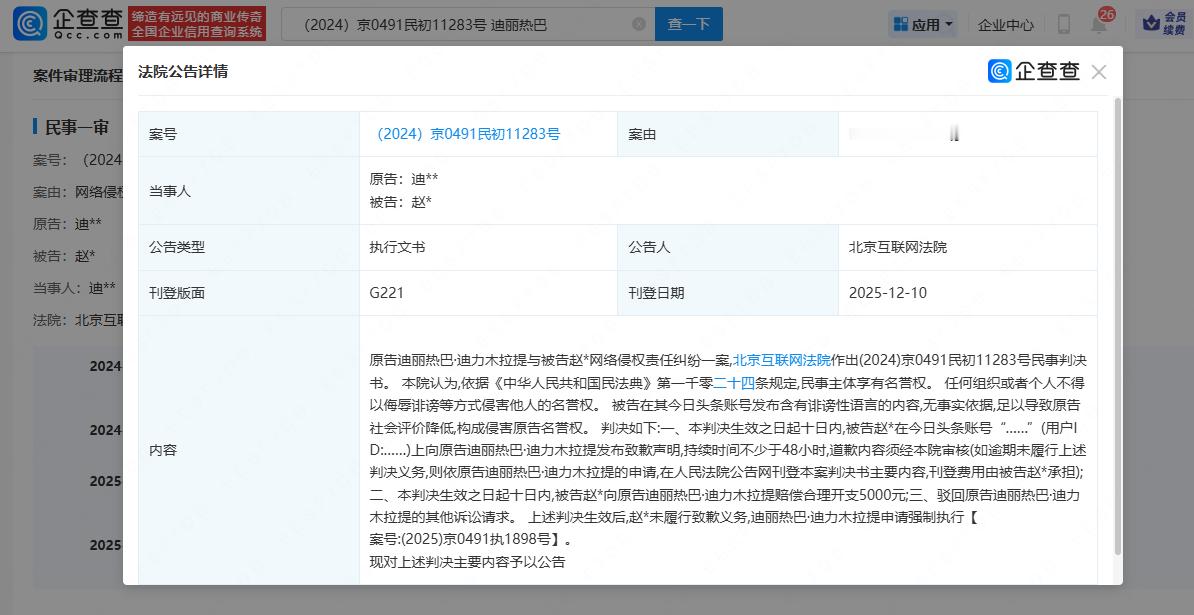This screenshot has height=615, width=1194.
Task: Click the Qcc.com logo in header
Action: (x=68, y=23)
